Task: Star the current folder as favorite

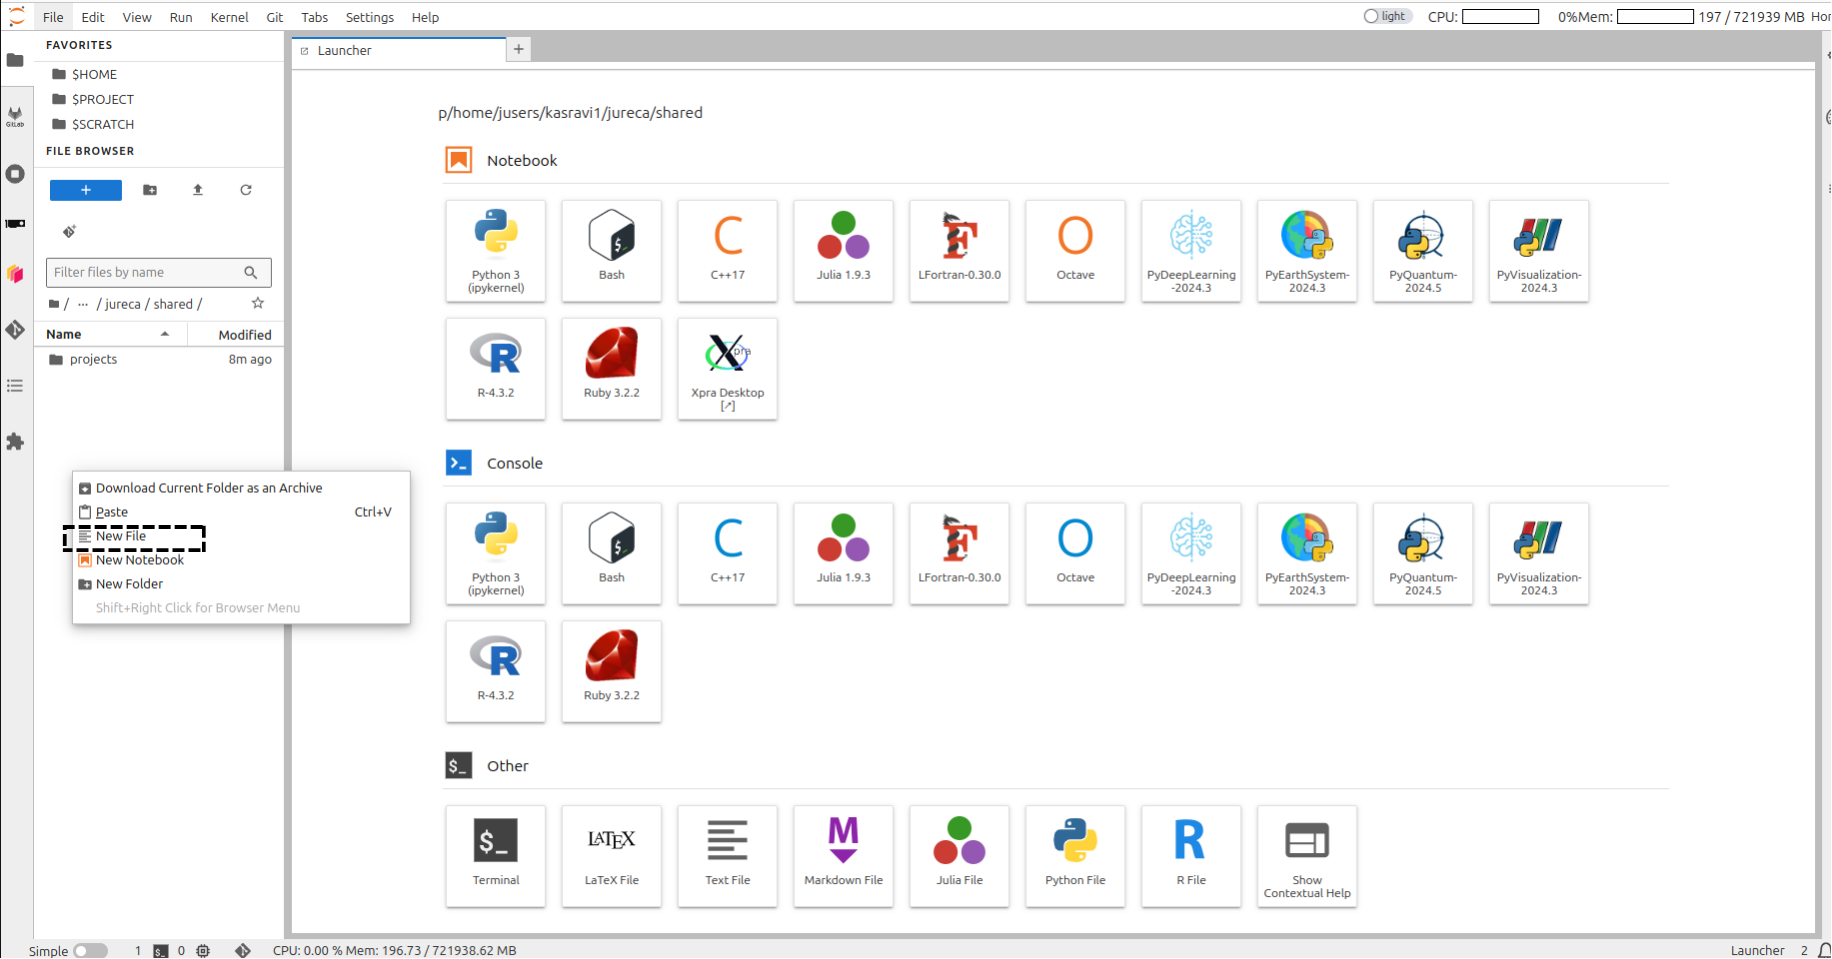Action: [258, 303]
